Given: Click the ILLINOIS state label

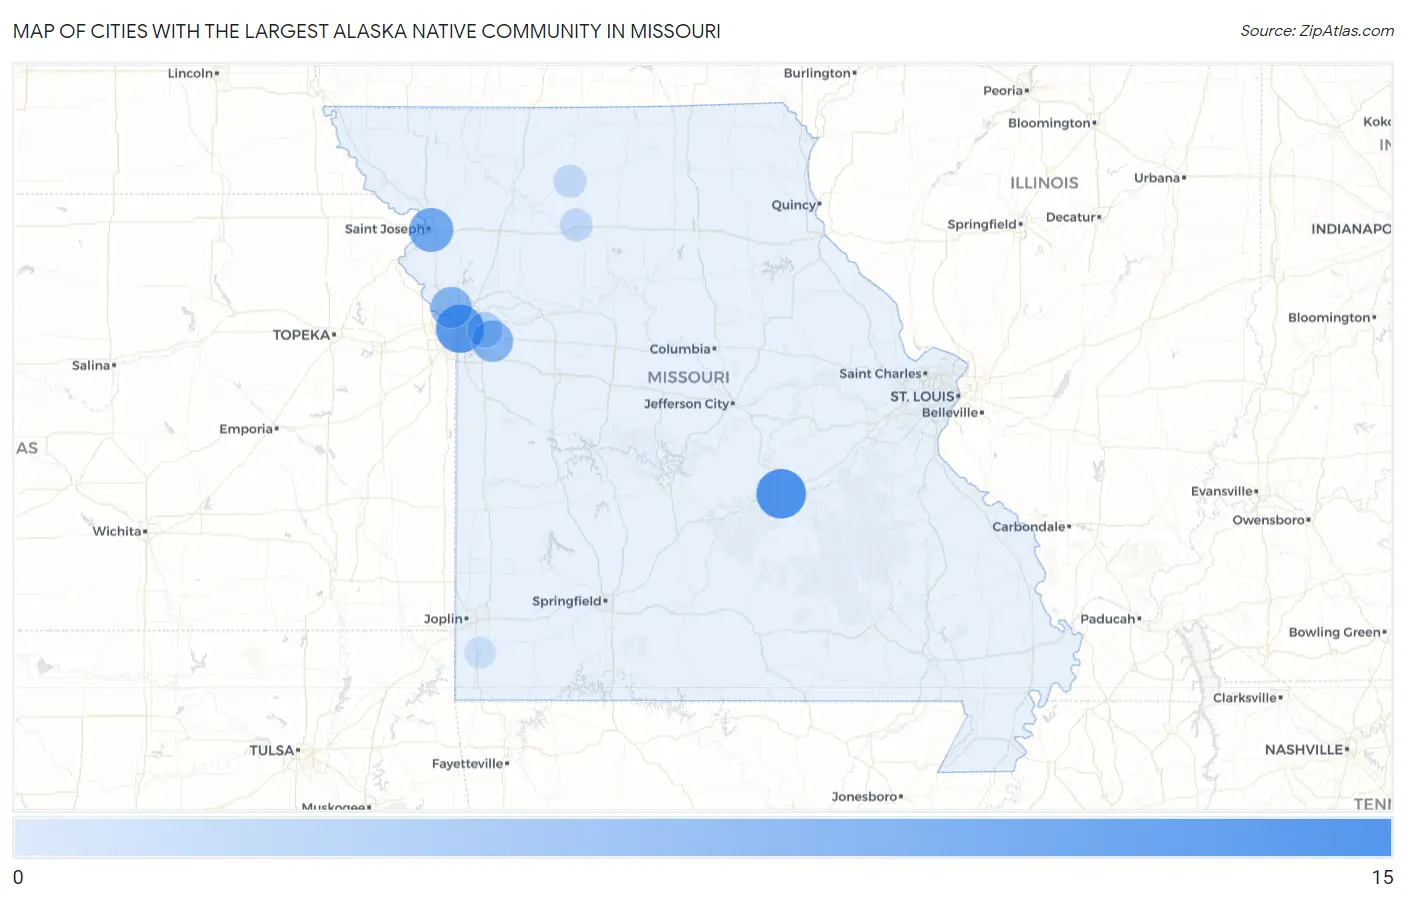Looking at the screenshot, I should 1044,183.
